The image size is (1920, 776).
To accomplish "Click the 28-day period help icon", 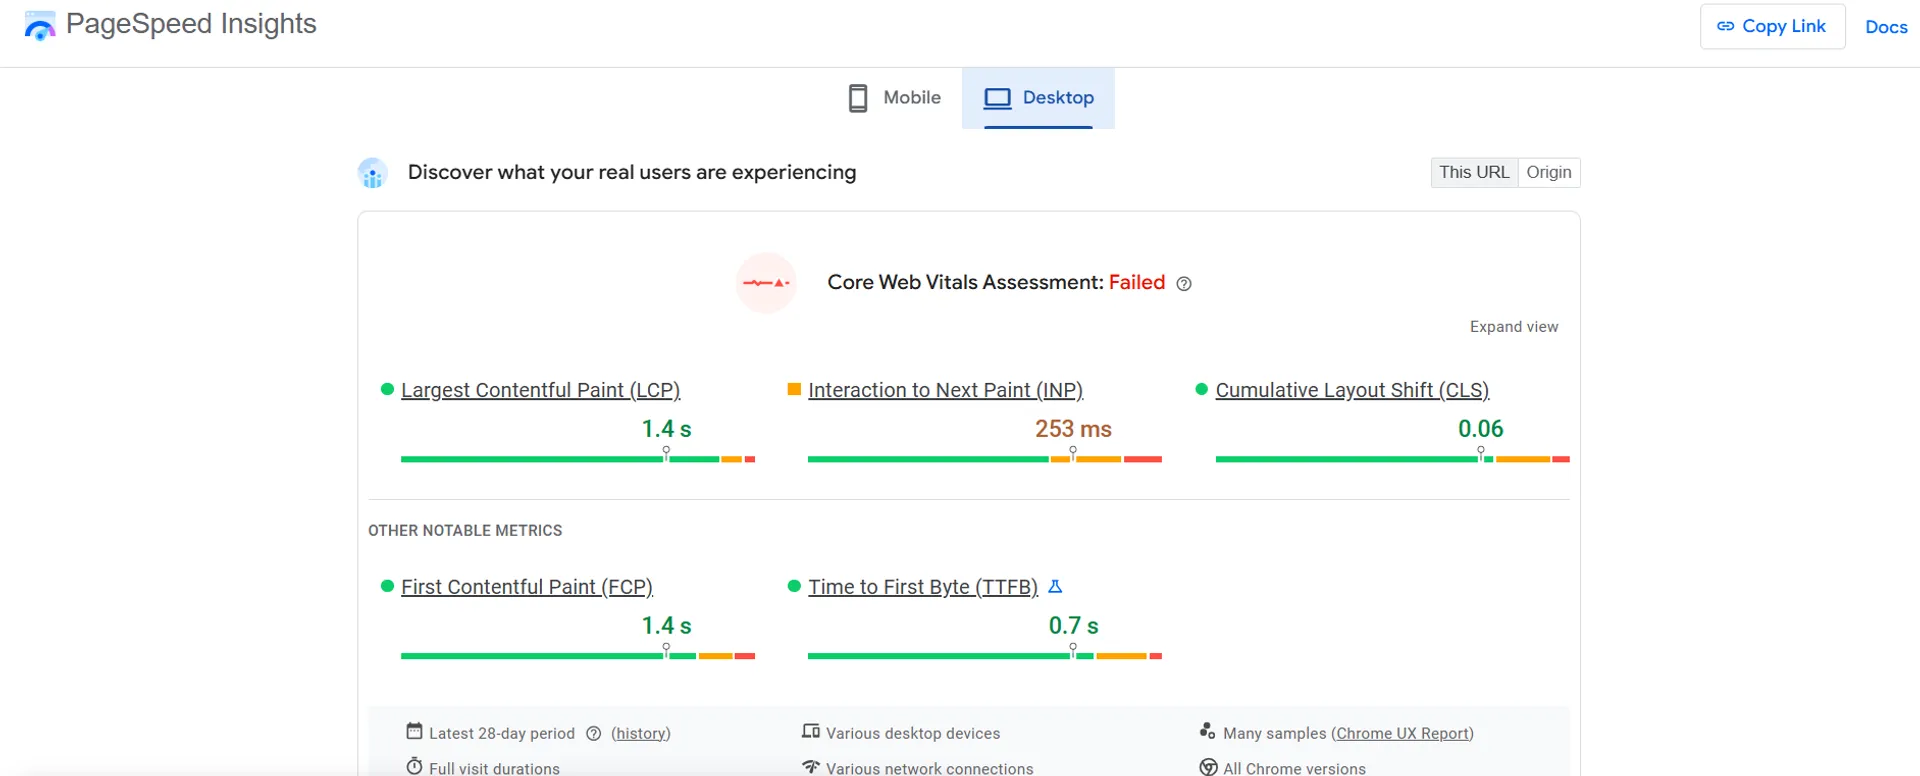I will click(x=593, y=734).
